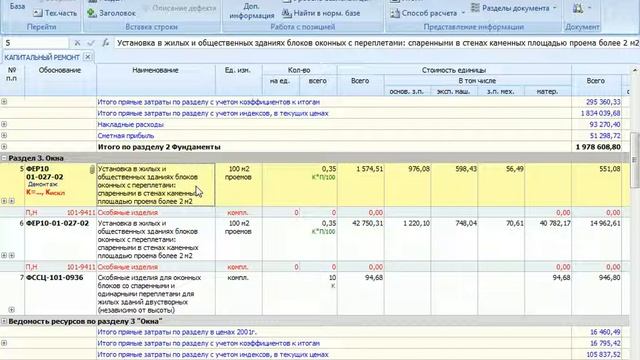Click the База button in the ribbon
Viewport: 640px width, 360px height.
[x=17, y=7]
